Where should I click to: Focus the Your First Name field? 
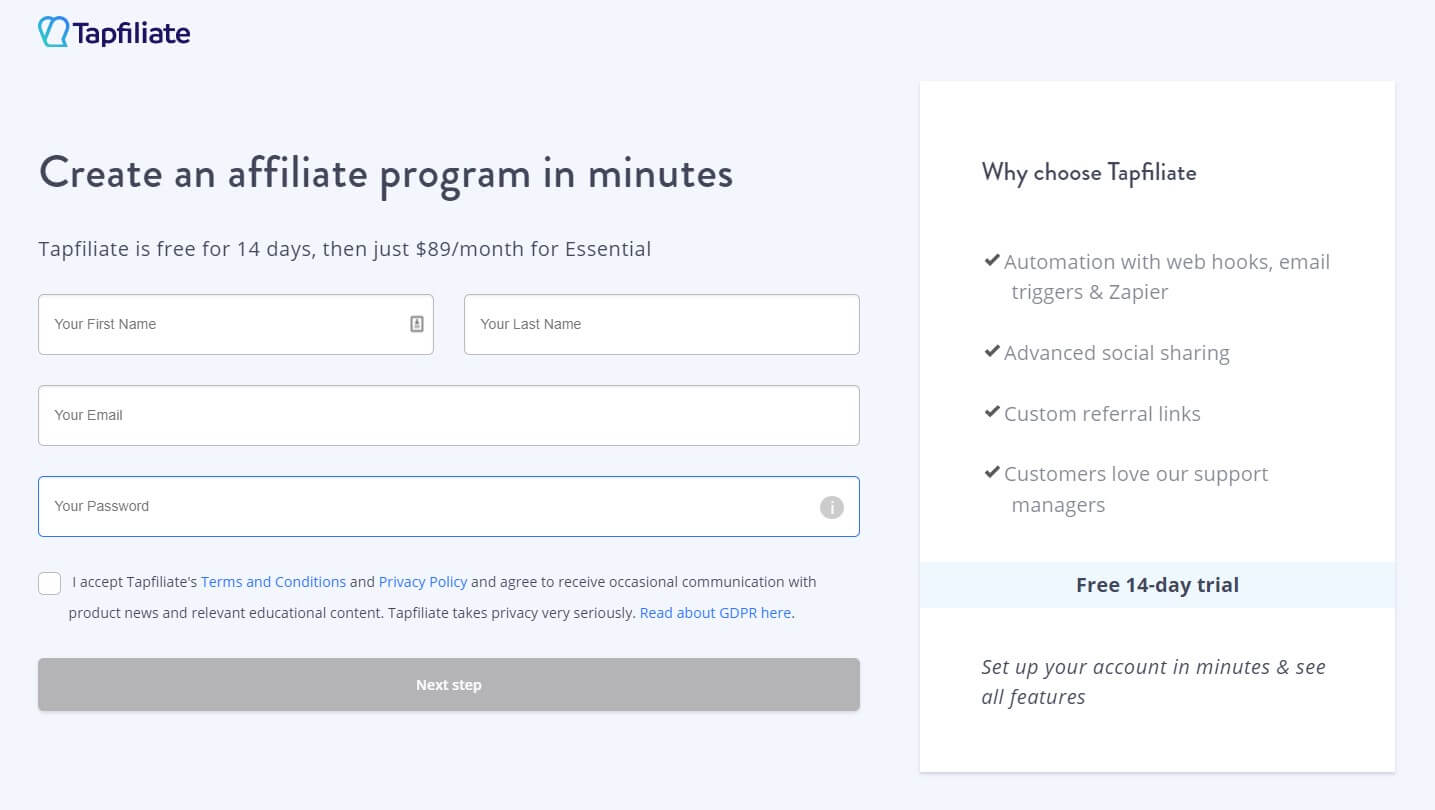[x=236, y=324]
